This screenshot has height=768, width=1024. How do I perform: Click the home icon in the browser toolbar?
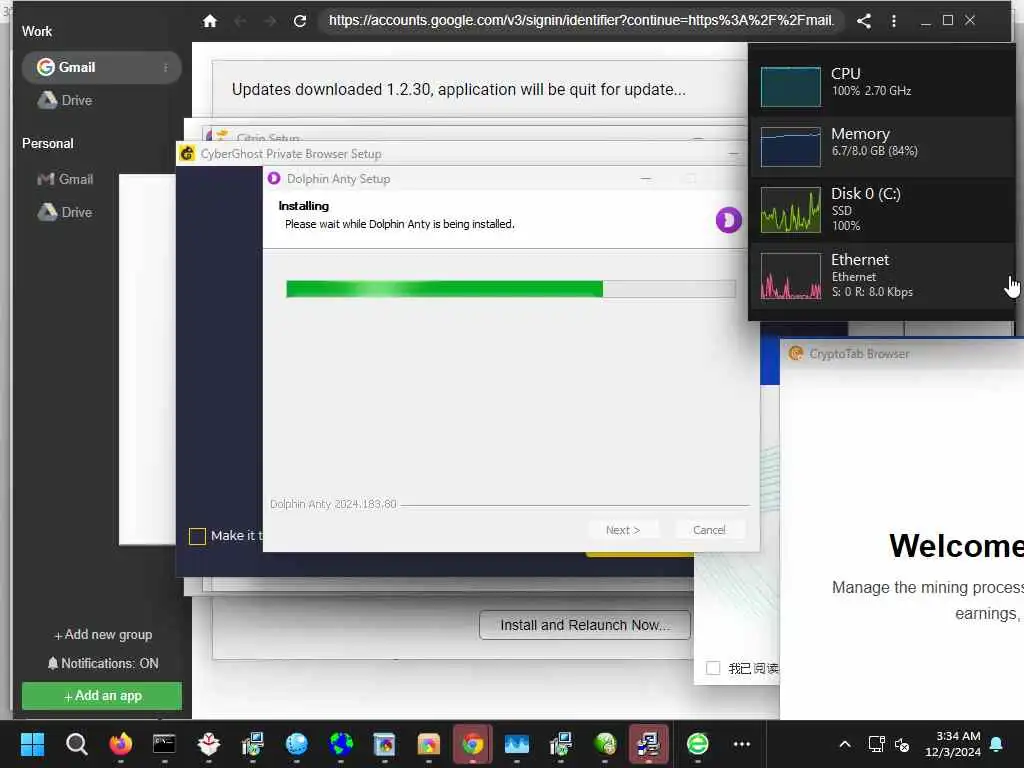coord(210,21)
